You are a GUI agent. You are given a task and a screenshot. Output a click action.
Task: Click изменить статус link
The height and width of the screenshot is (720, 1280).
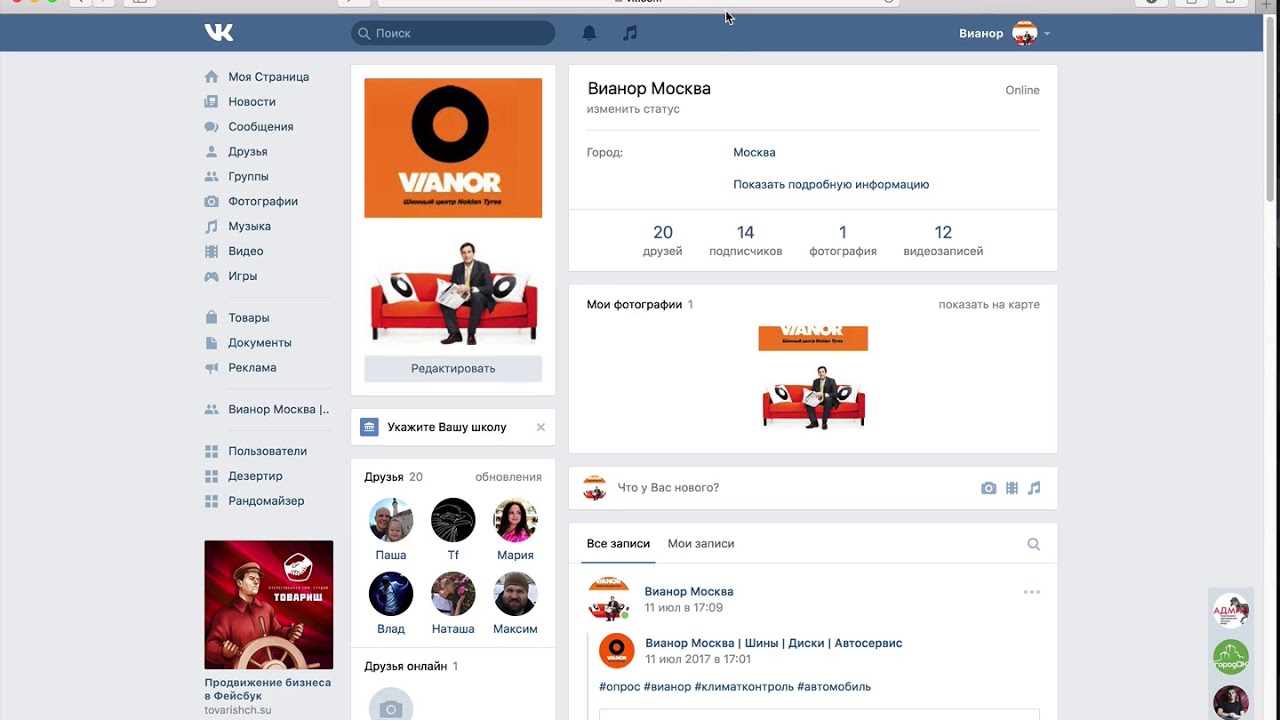coord(633,109)
